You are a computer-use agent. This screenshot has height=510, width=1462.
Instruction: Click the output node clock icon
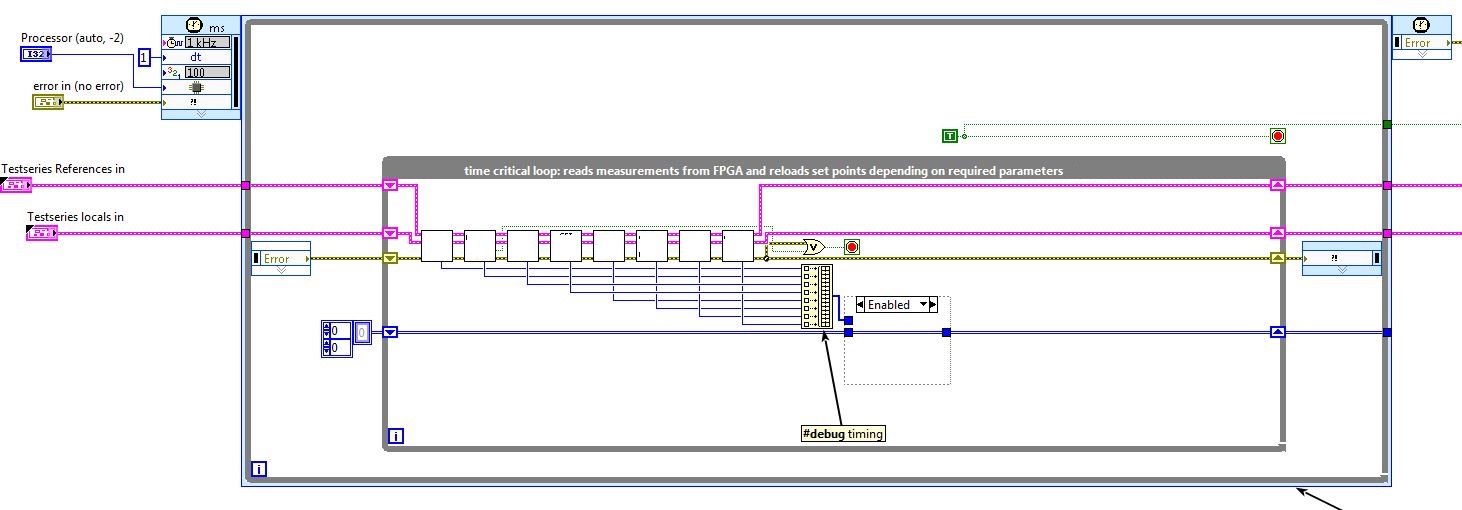point(1422,26)
